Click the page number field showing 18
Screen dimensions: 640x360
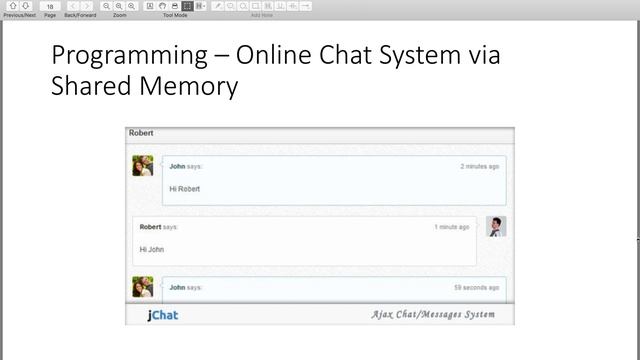point(50,6)
